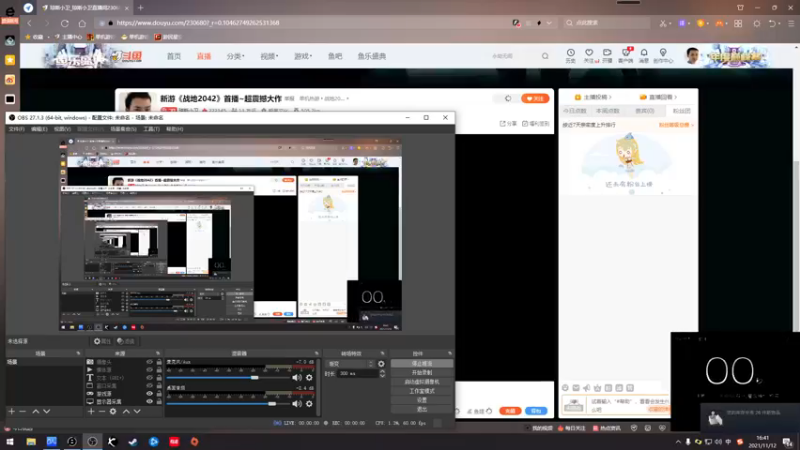Click the 停止推流 button in OBS controls
Screen dimensions: 800x450
click(x=421, y=364)
